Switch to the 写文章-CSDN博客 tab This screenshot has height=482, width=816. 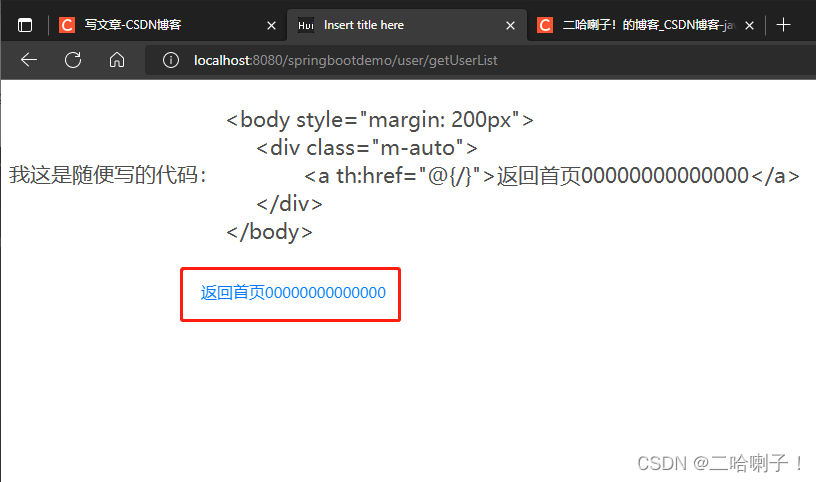[x=167, y=25]
